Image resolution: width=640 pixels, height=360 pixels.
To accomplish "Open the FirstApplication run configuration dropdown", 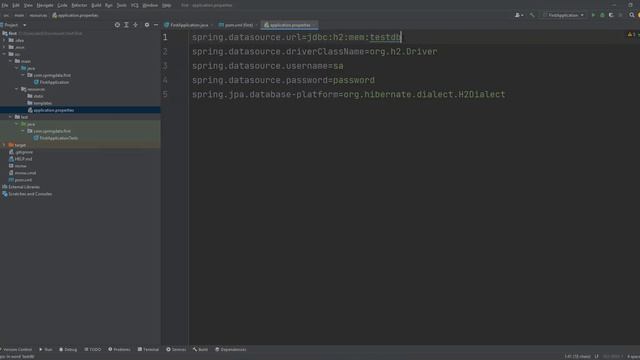I will [563, 15].
